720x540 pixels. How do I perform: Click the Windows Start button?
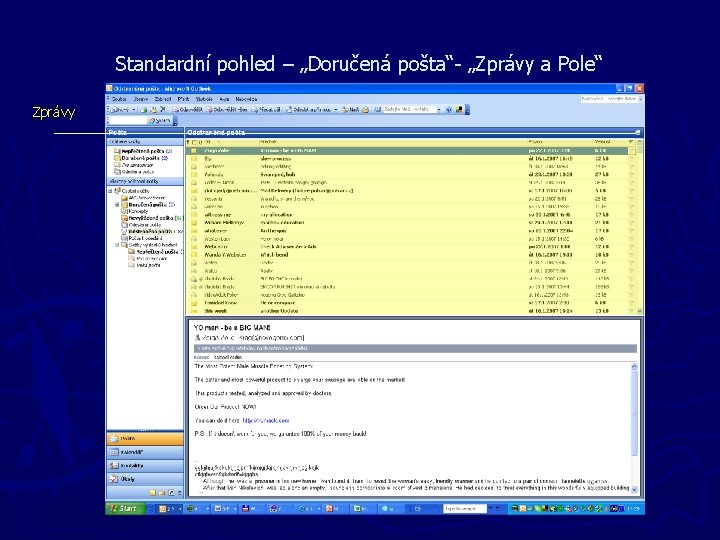point(125,508)
